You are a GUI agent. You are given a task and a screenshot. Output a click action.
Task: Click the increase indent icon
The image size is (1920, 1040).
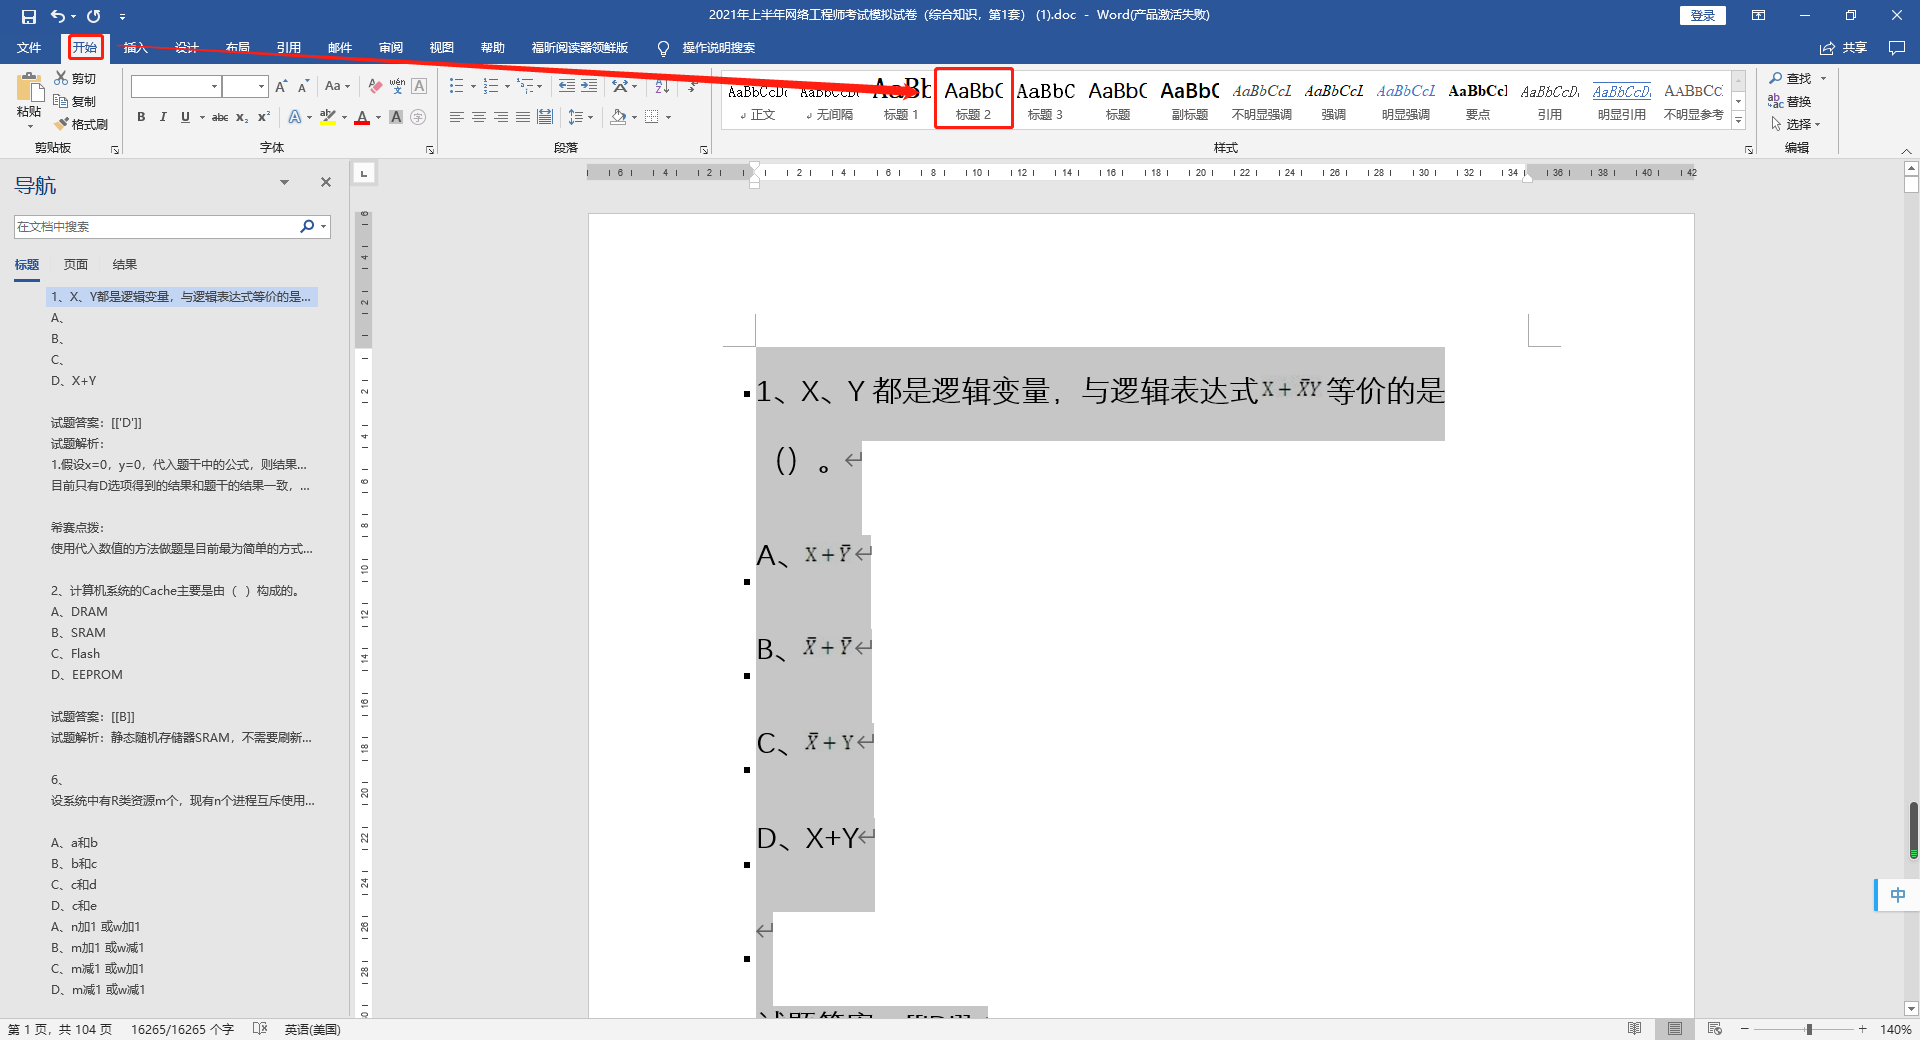click(x=589, y=87)
